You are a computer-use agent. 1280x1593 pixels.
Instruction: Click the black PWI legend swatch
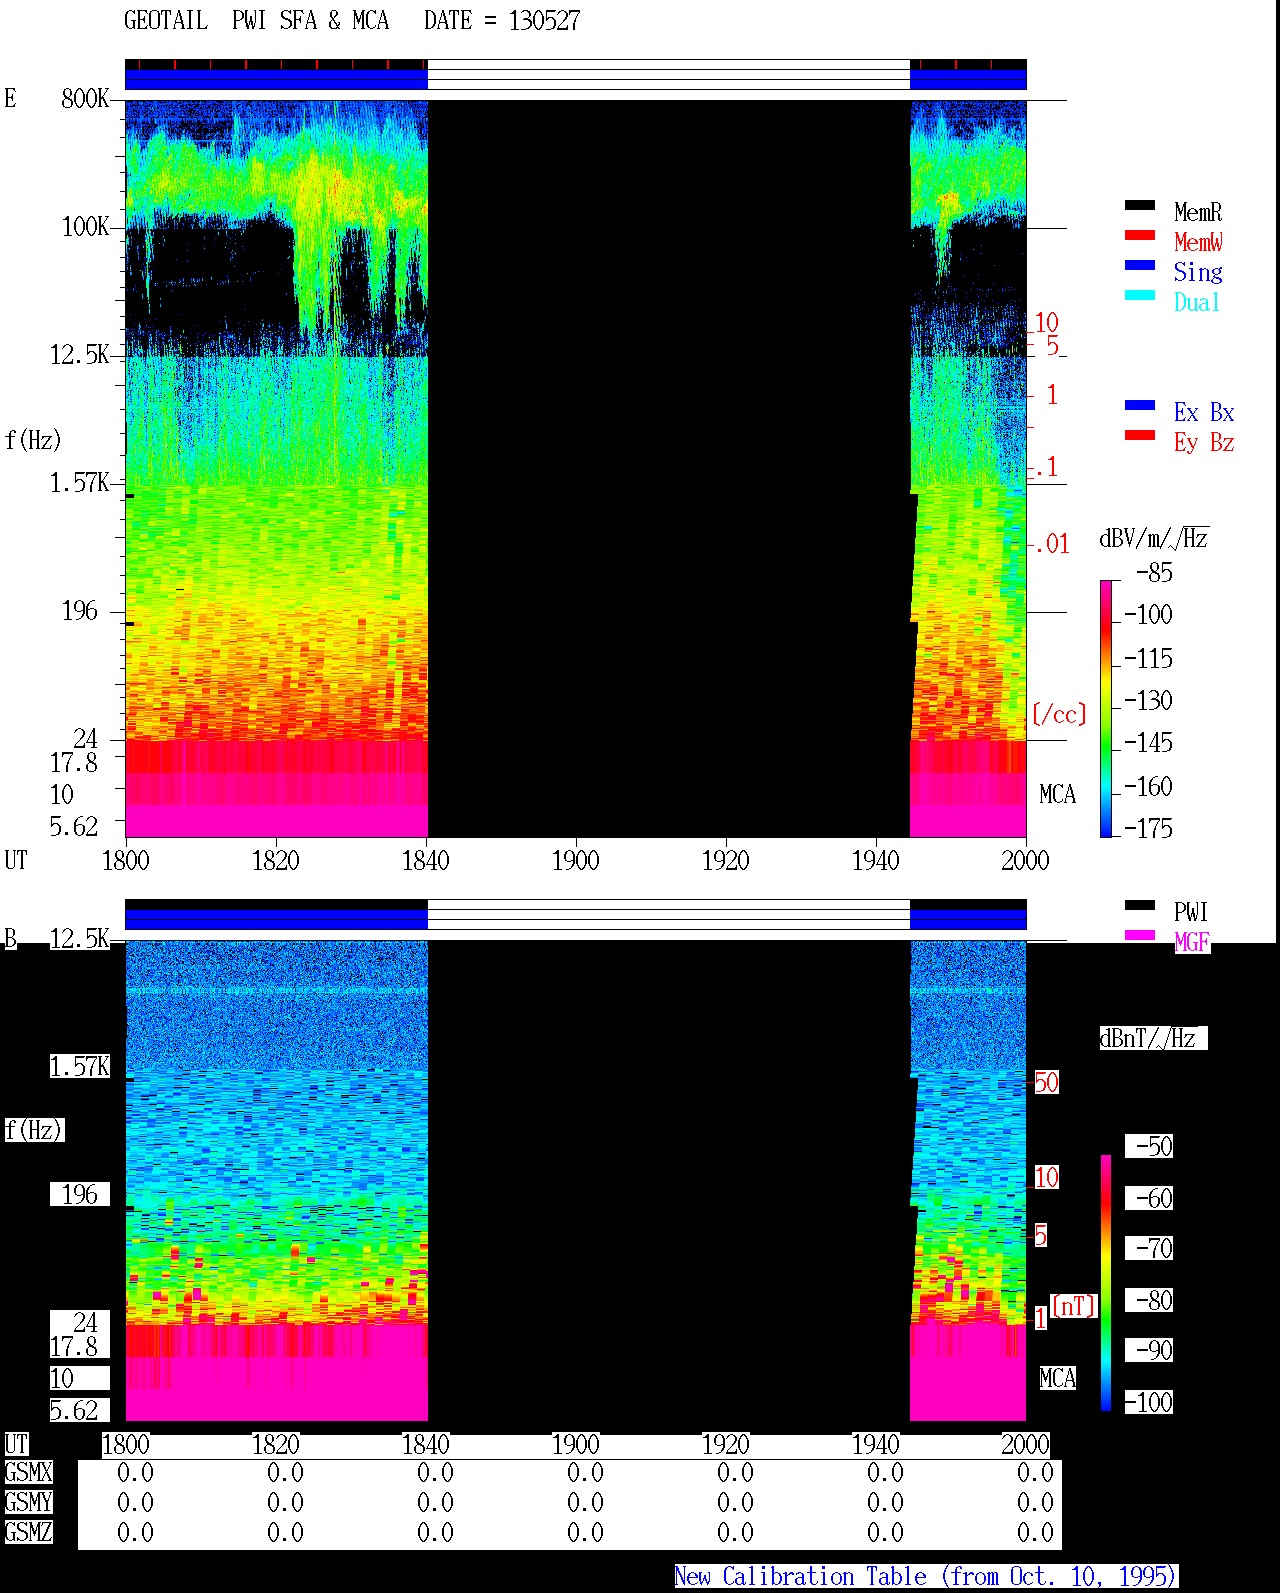1140,905
